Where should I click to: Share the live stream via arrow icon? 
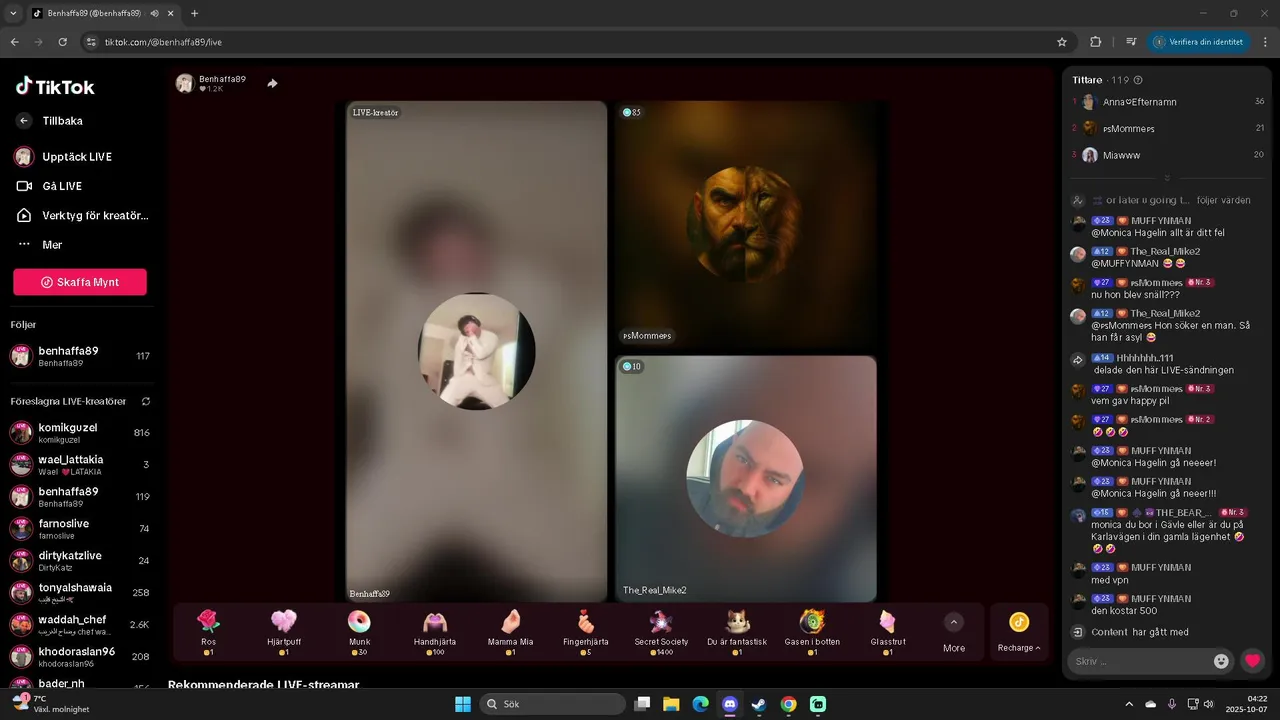[x=272, y=83]
